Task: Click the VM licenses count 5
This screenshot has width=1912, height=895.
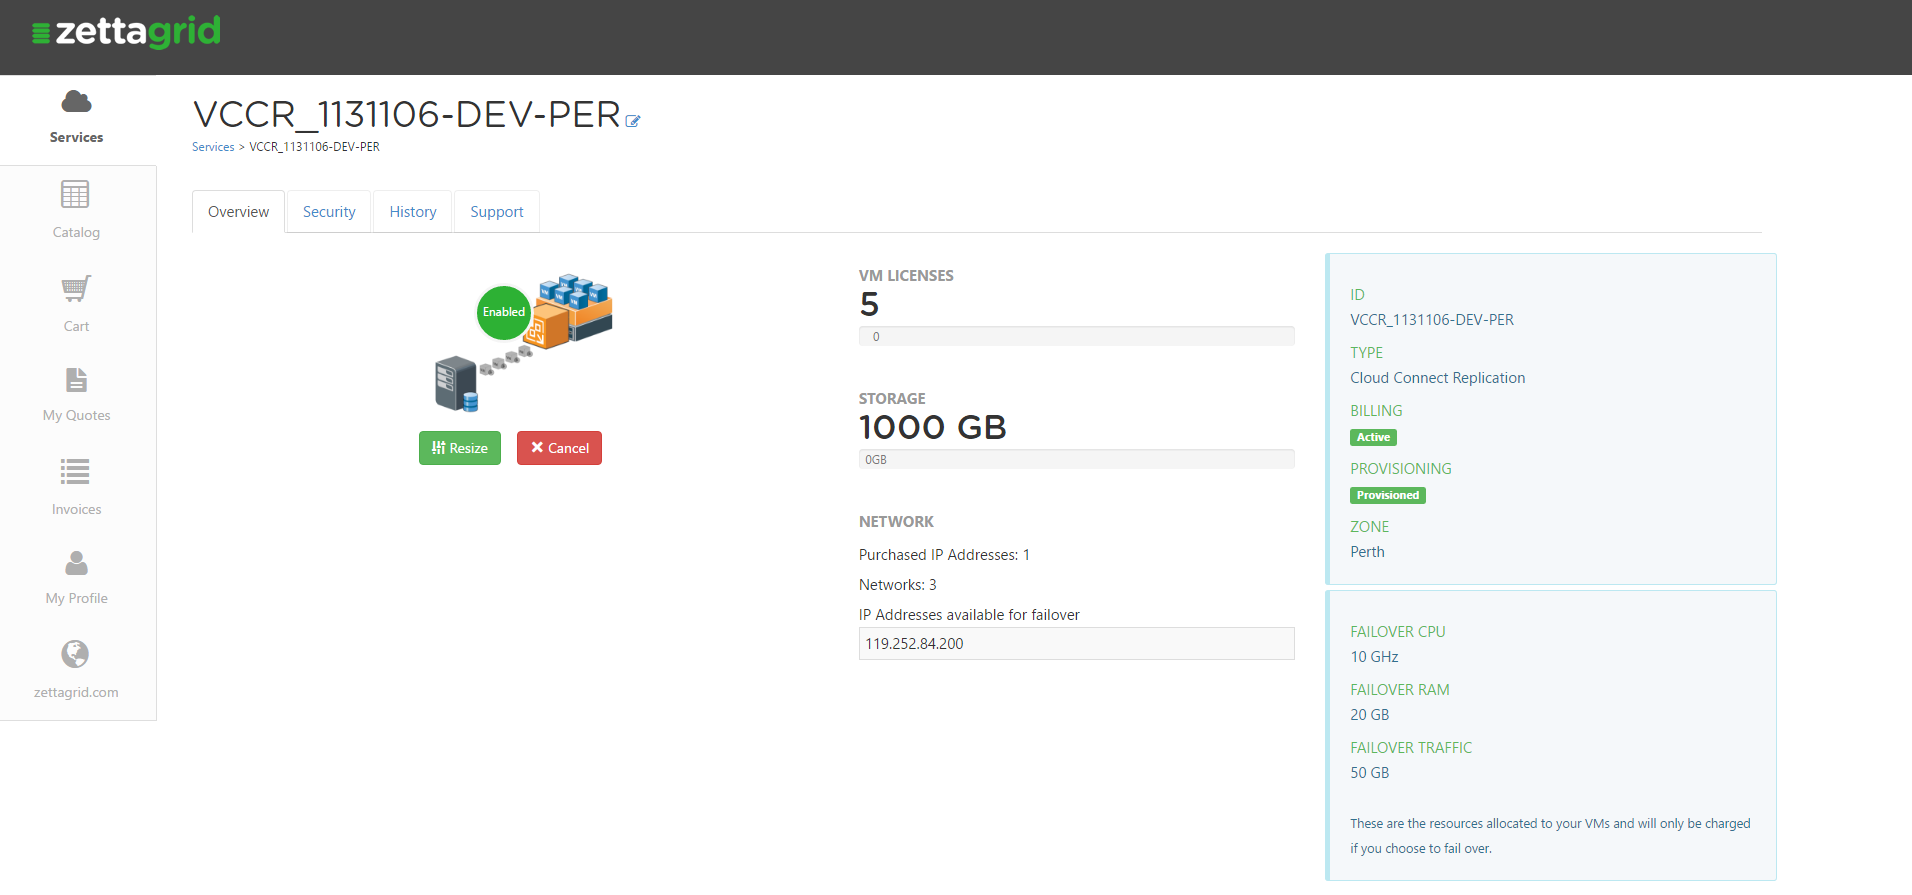Action: click(869, 304)
